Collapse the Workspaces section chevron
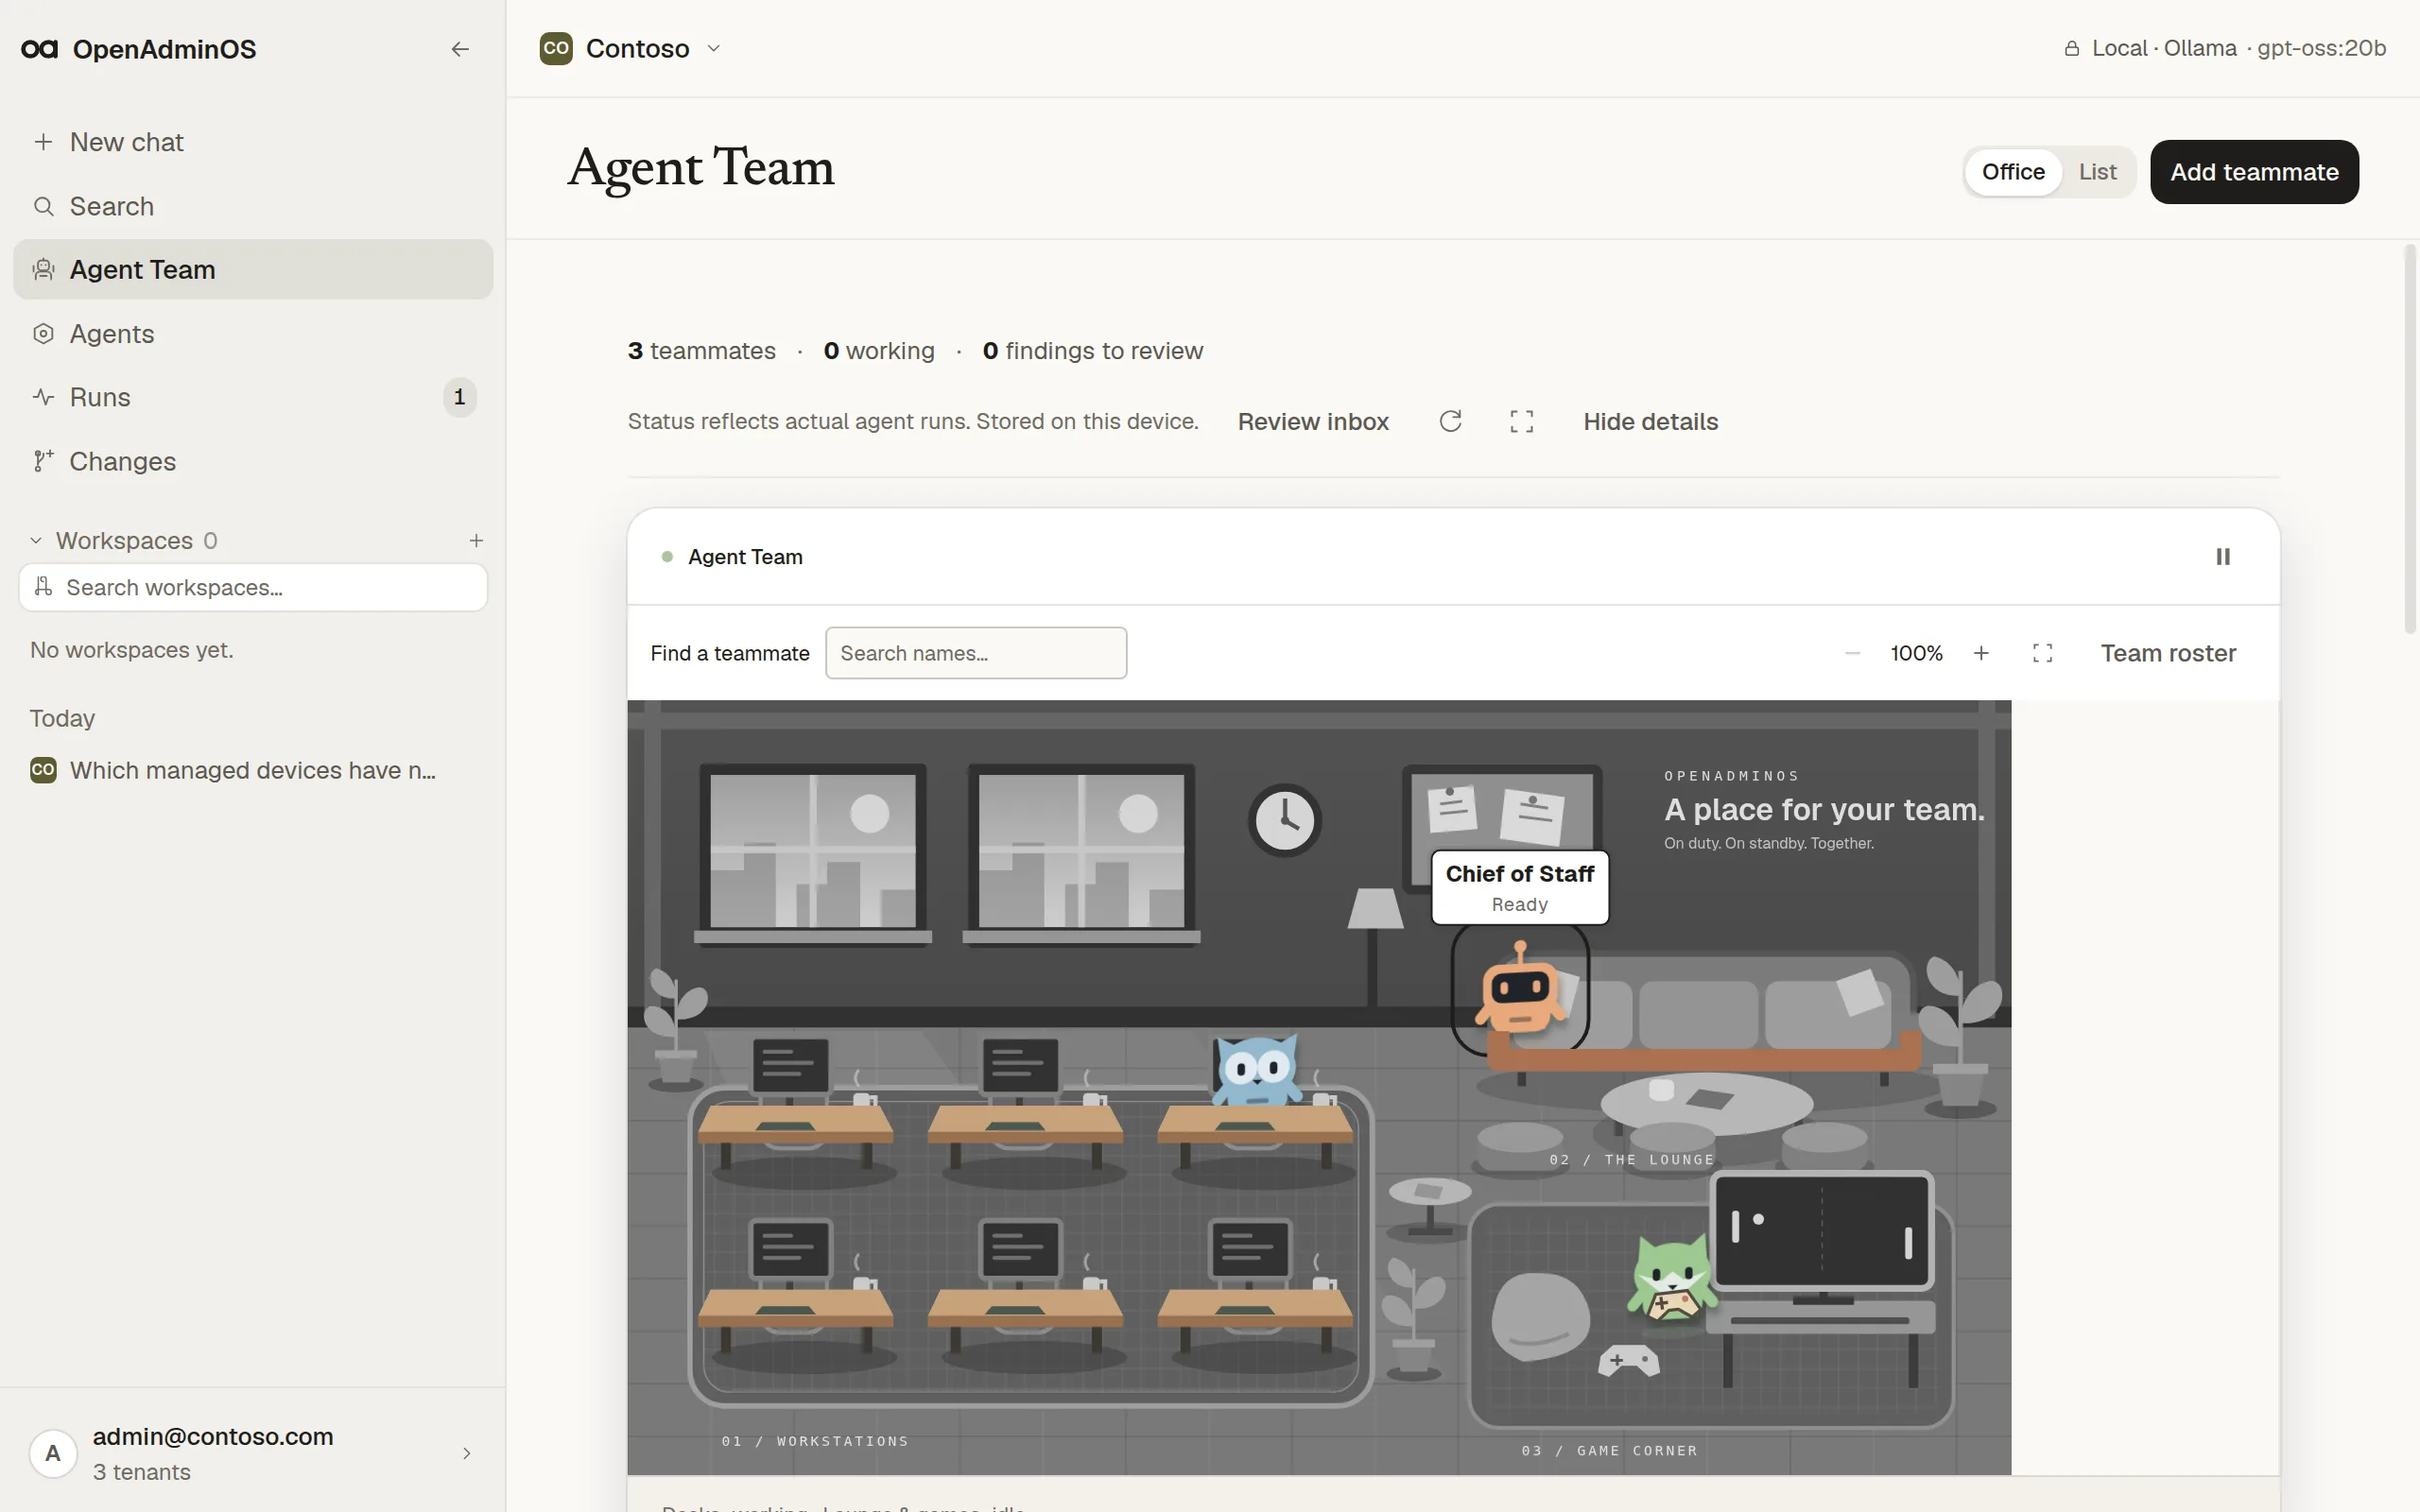Image resolution: width=2420 pixels, height=1512 pixels. [36, 541]
